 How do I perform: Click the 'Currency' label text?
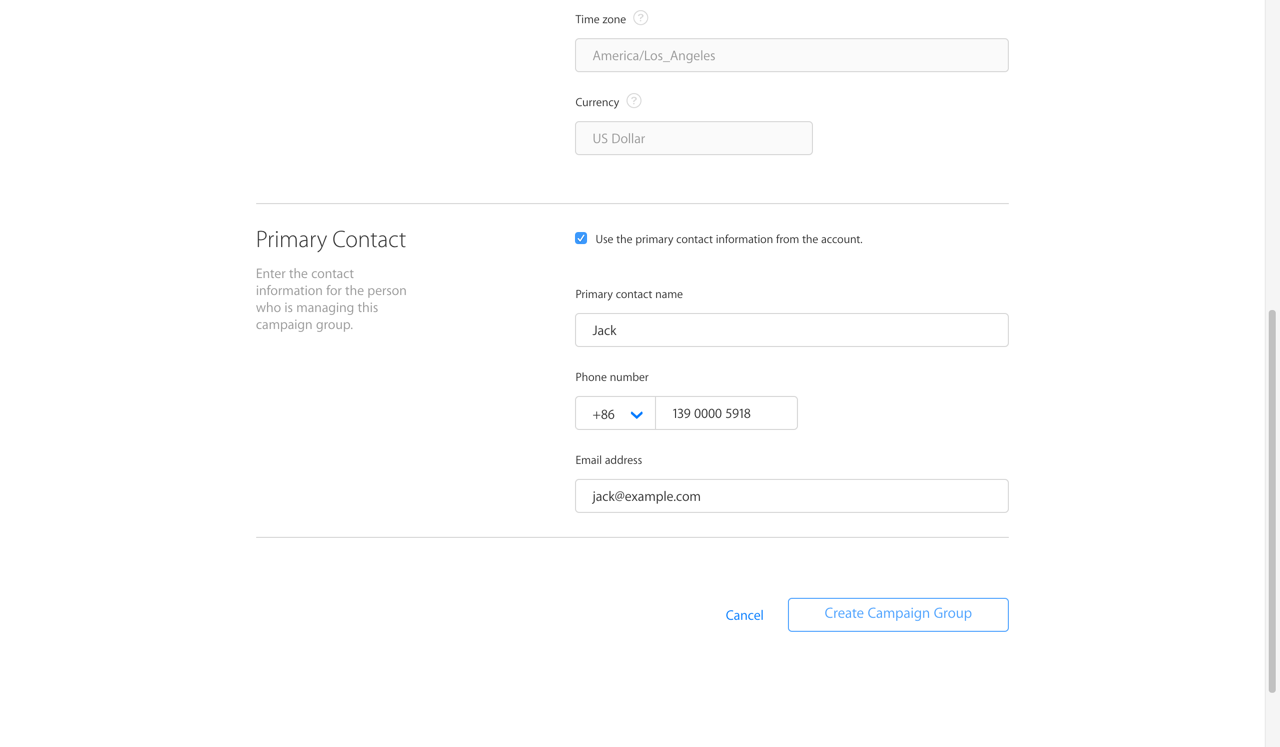coord(597,102)
